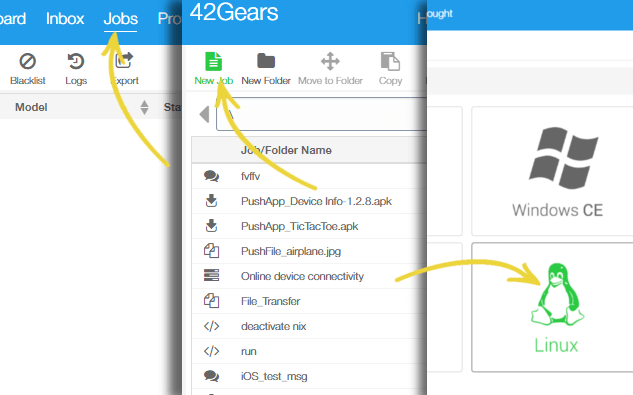Sort by the Model column arrows
Image resolution: width=633 pixels, height=395 pixels.
(x=144, y=107)
